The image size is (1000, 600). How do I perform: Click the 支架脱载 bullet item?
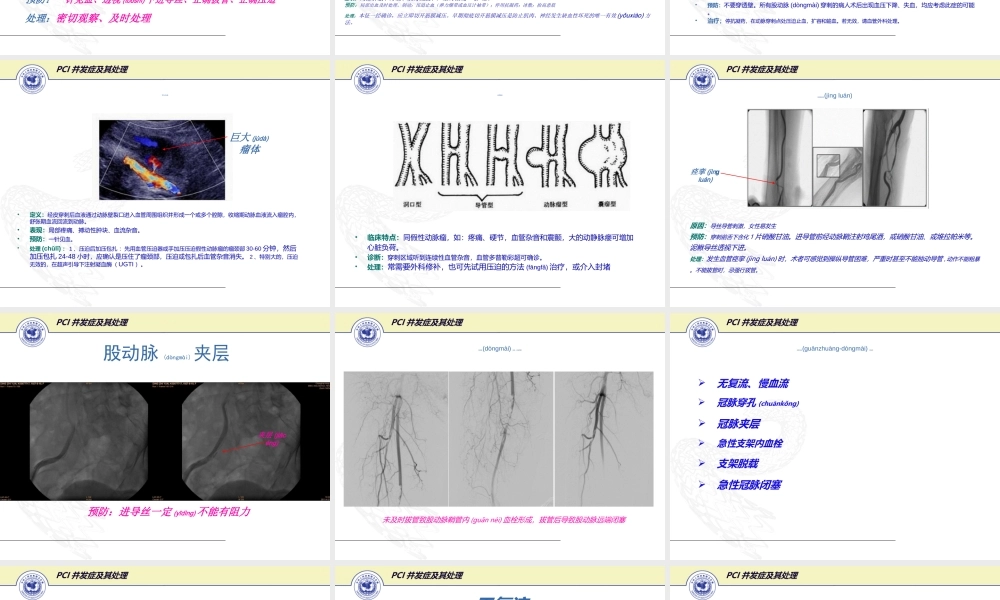(x=739, y=464)
